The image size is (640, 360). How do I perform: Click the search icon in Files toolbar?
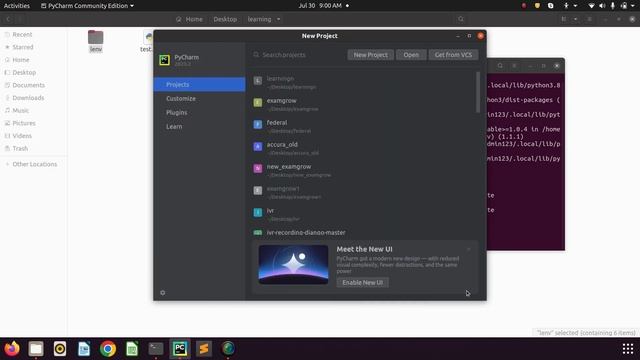[x=461, y=19]
